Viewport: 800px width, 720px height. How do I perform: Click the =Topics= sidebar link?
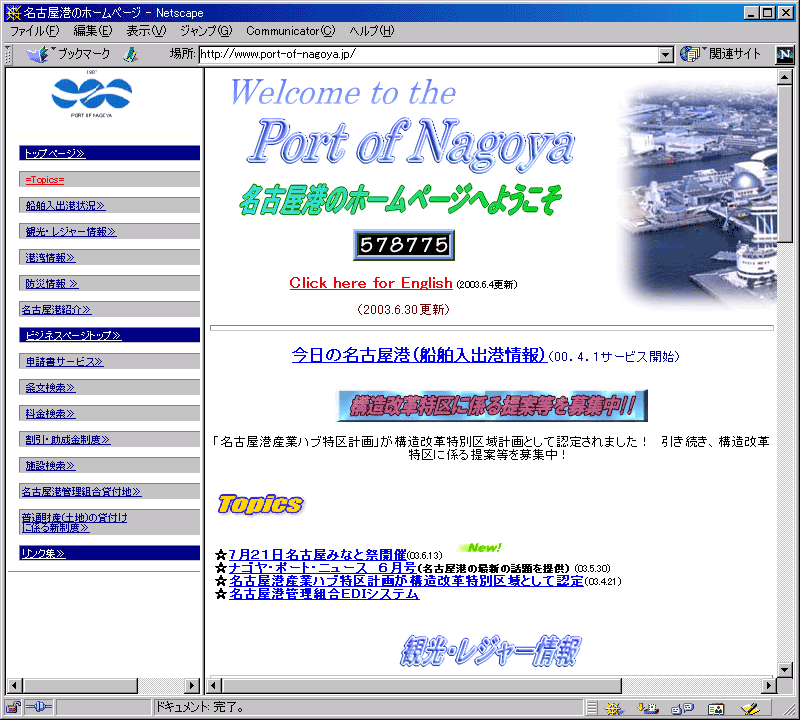click(45, 180)
